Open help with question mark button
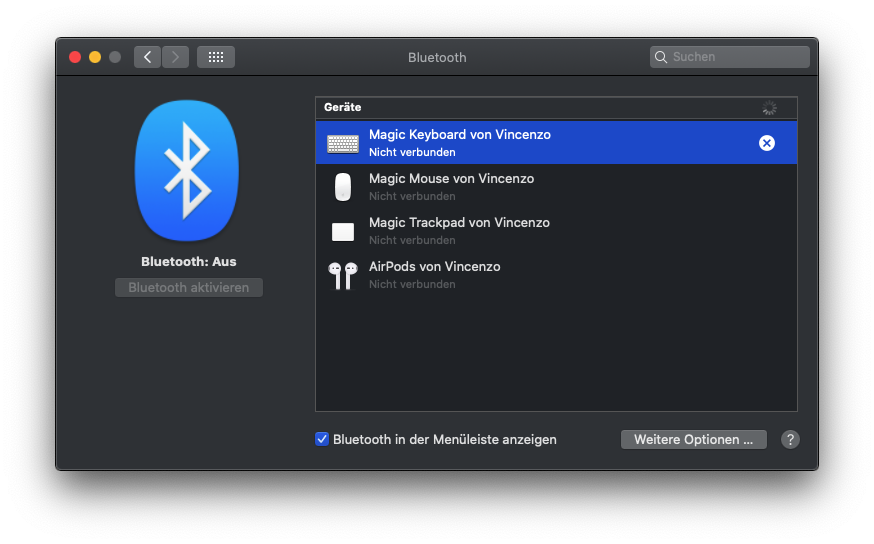 coord(790,440)
